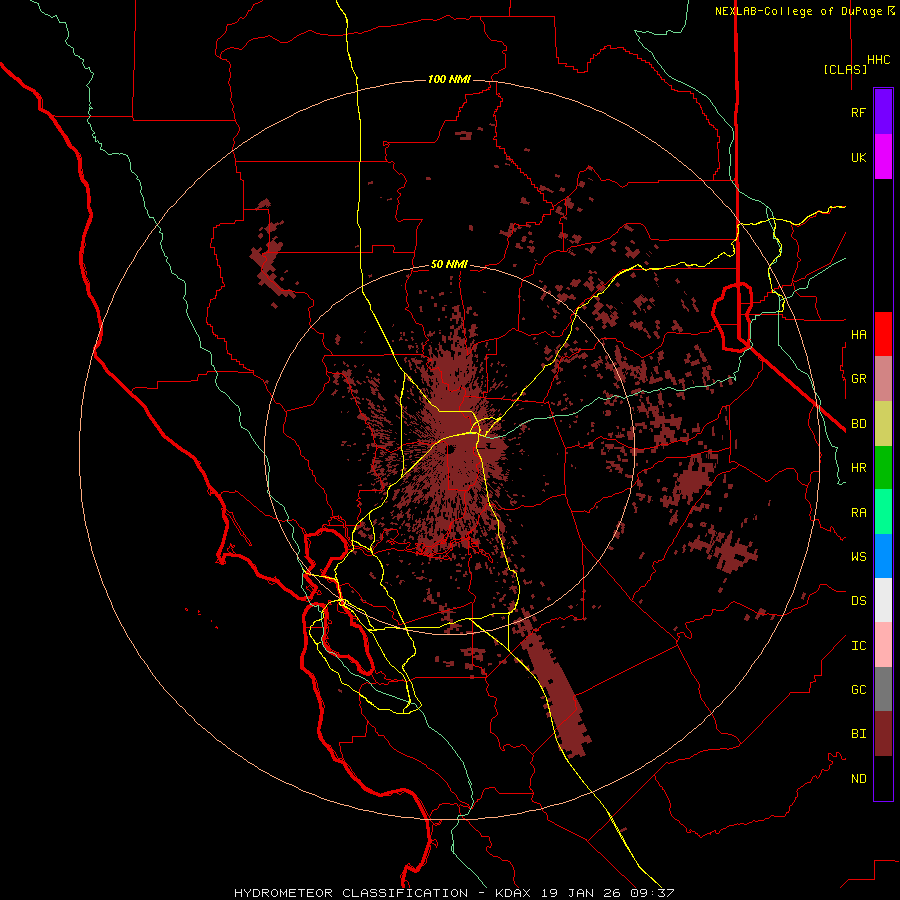Click the WS blue legend swatch

883,556
